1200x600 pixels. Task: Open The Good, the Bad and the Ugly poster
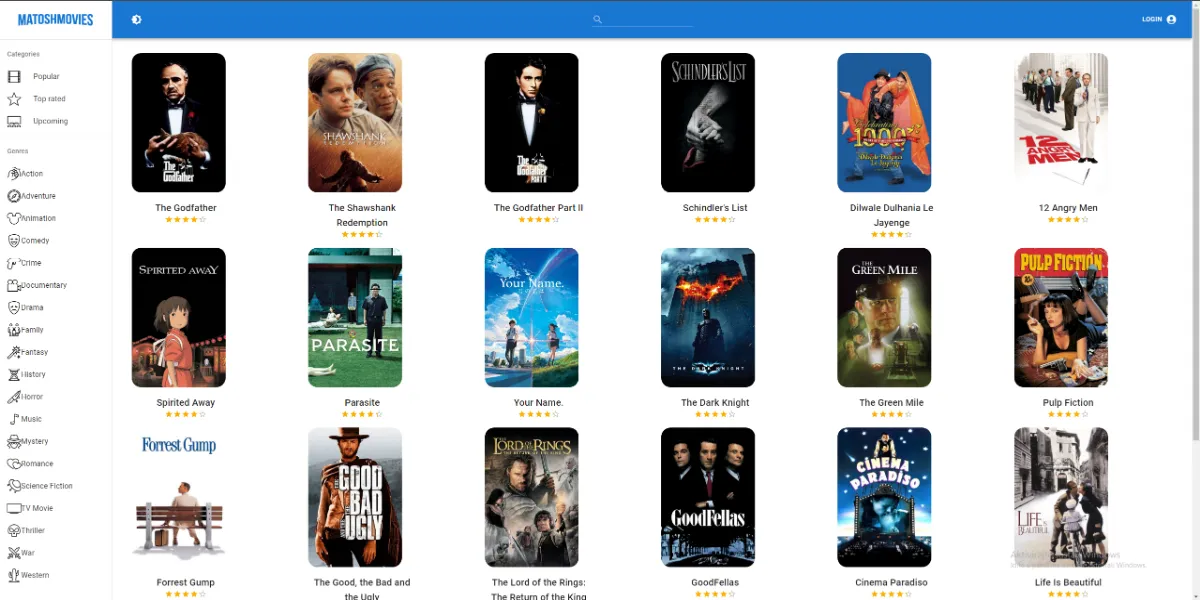[355, 497]
